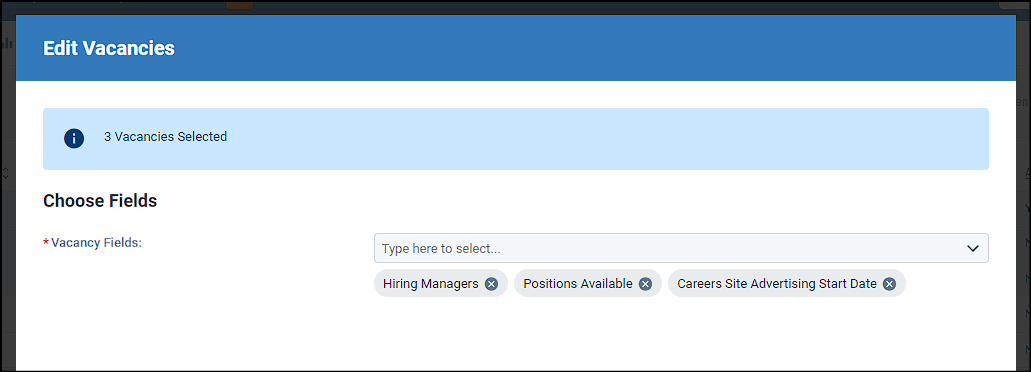Image resolution: width=1031 pixels, height=372 pixels.
Task: Remove the Hiring Managers field chip
Action: click(491, 284)
